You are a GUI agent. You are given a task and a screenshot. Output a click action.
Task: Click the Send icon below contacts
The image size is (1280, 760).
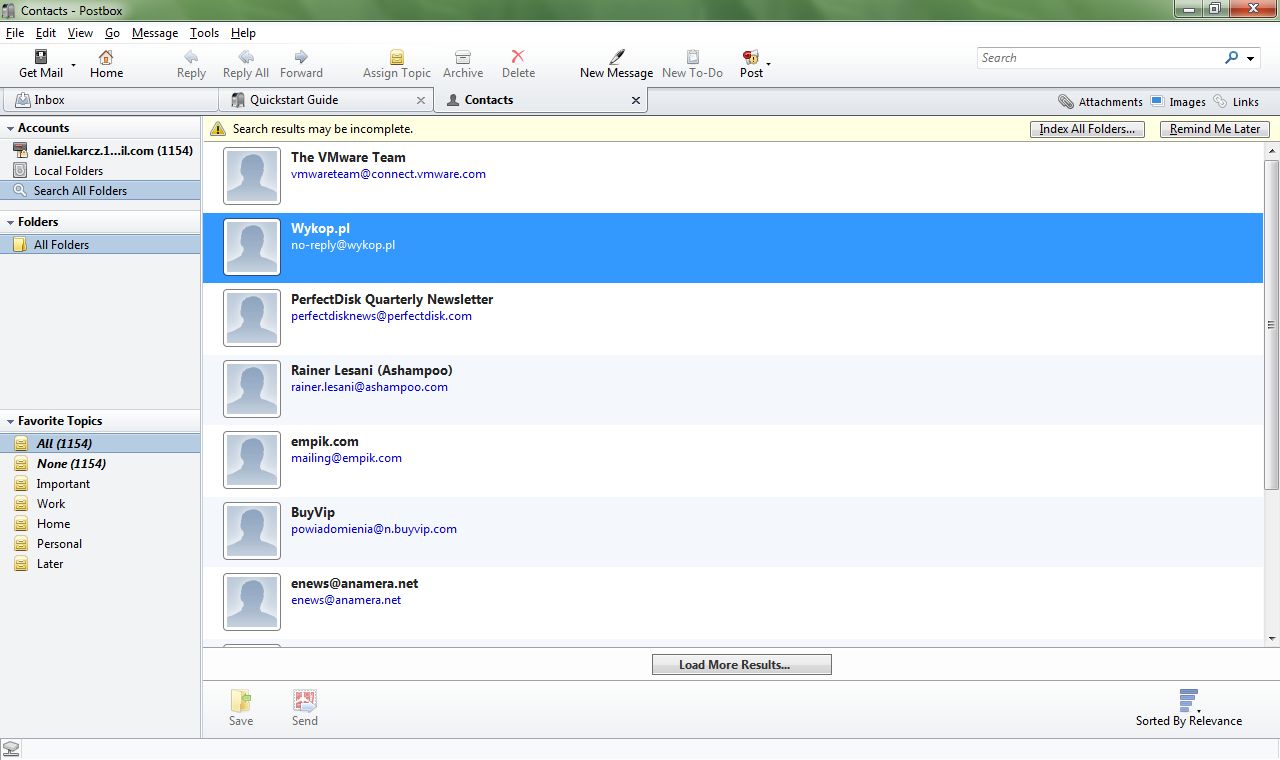pos(305,701)
